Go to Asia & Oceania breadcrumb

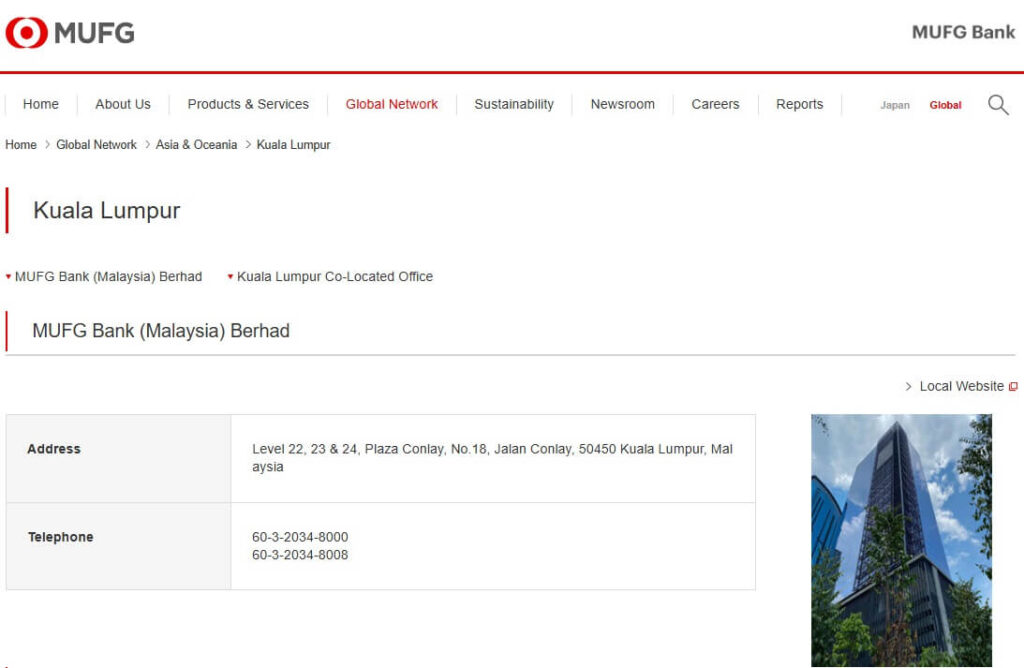coord(196,144)
